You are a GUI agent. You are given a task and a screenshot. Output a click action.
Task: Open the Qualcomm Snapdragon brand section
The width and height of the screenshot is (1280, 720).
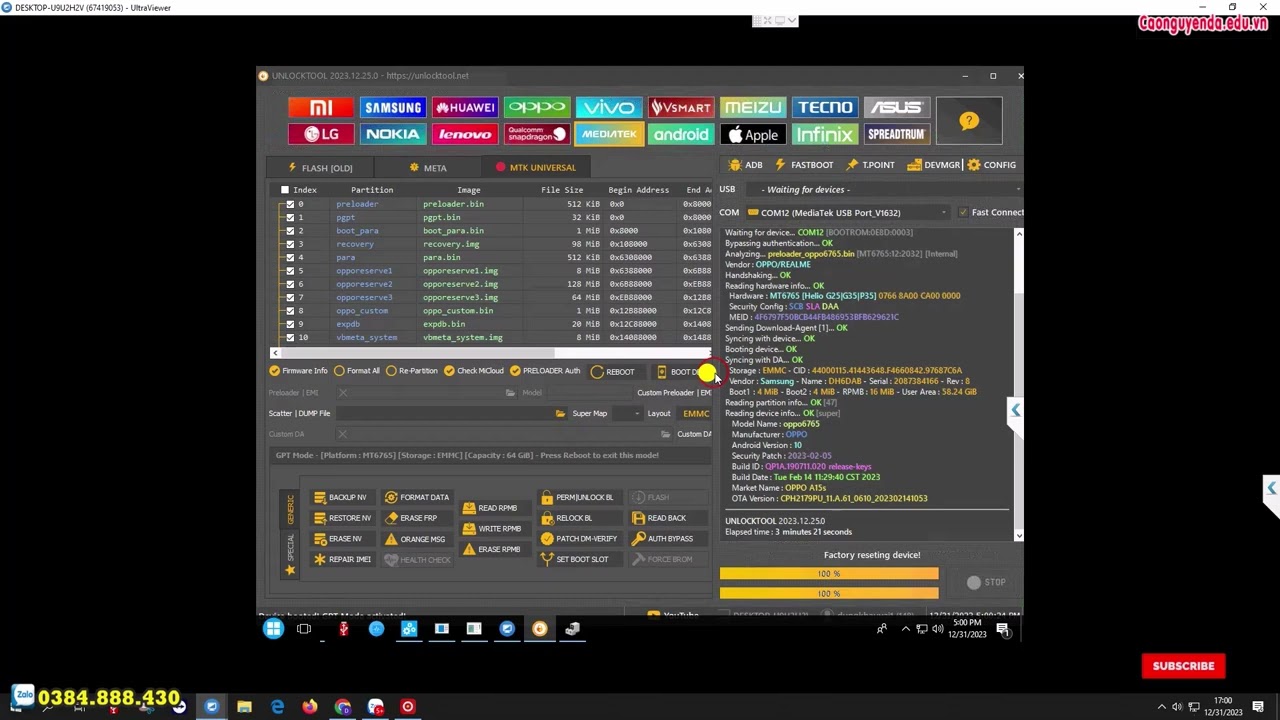click(537, 134)
